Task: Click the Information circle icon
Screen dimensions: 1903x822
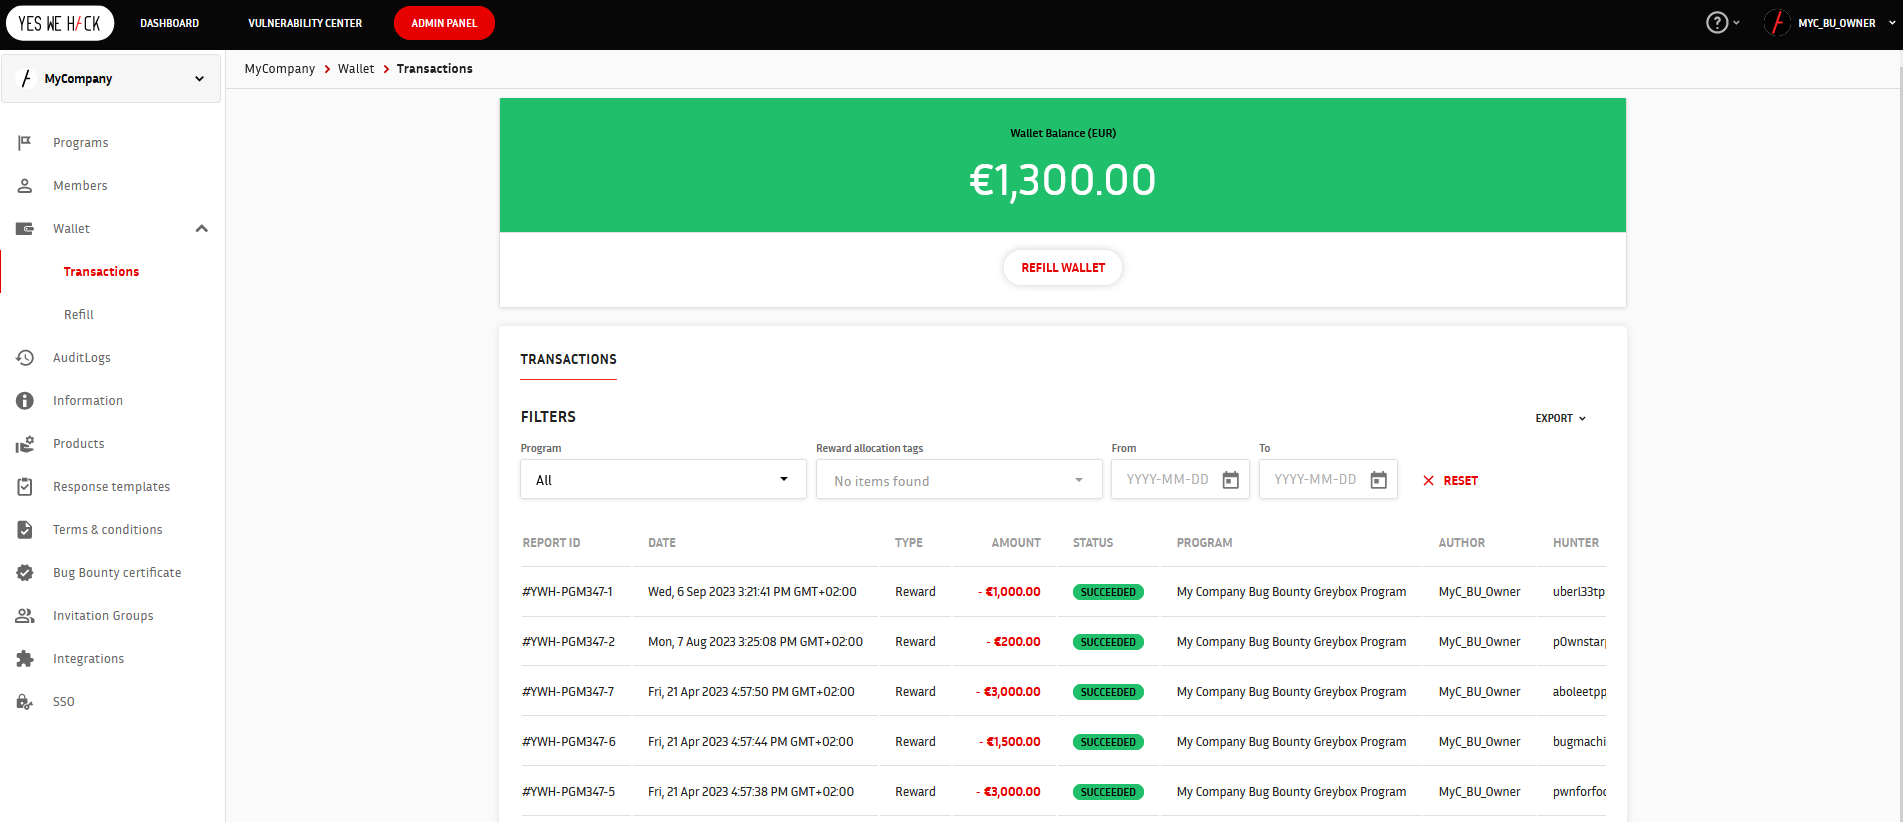Action: click(25, 401)
